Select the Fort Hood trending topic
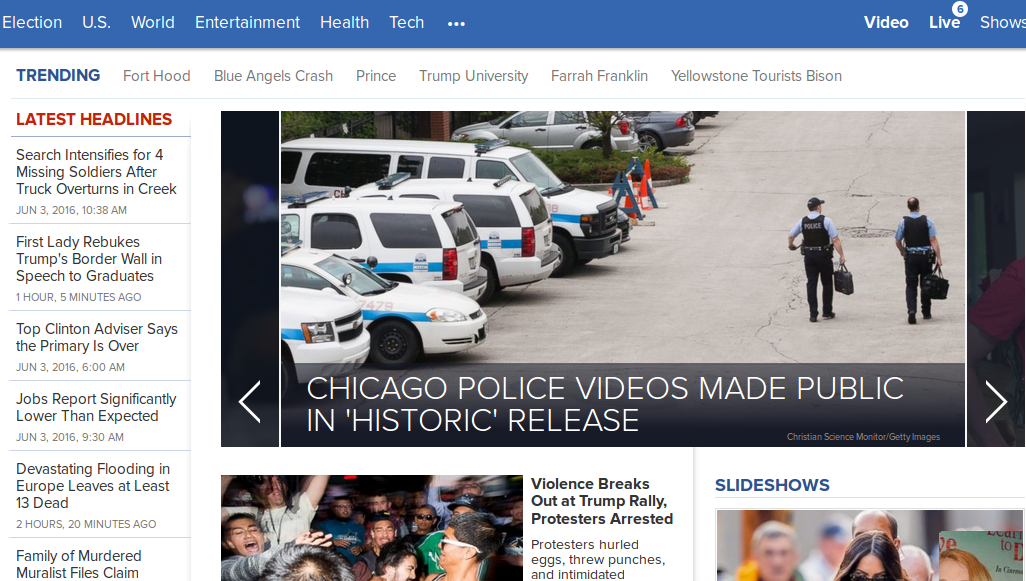Image resolution: width=1026 pixels, height=581 pixels. (x=156, y=76)
